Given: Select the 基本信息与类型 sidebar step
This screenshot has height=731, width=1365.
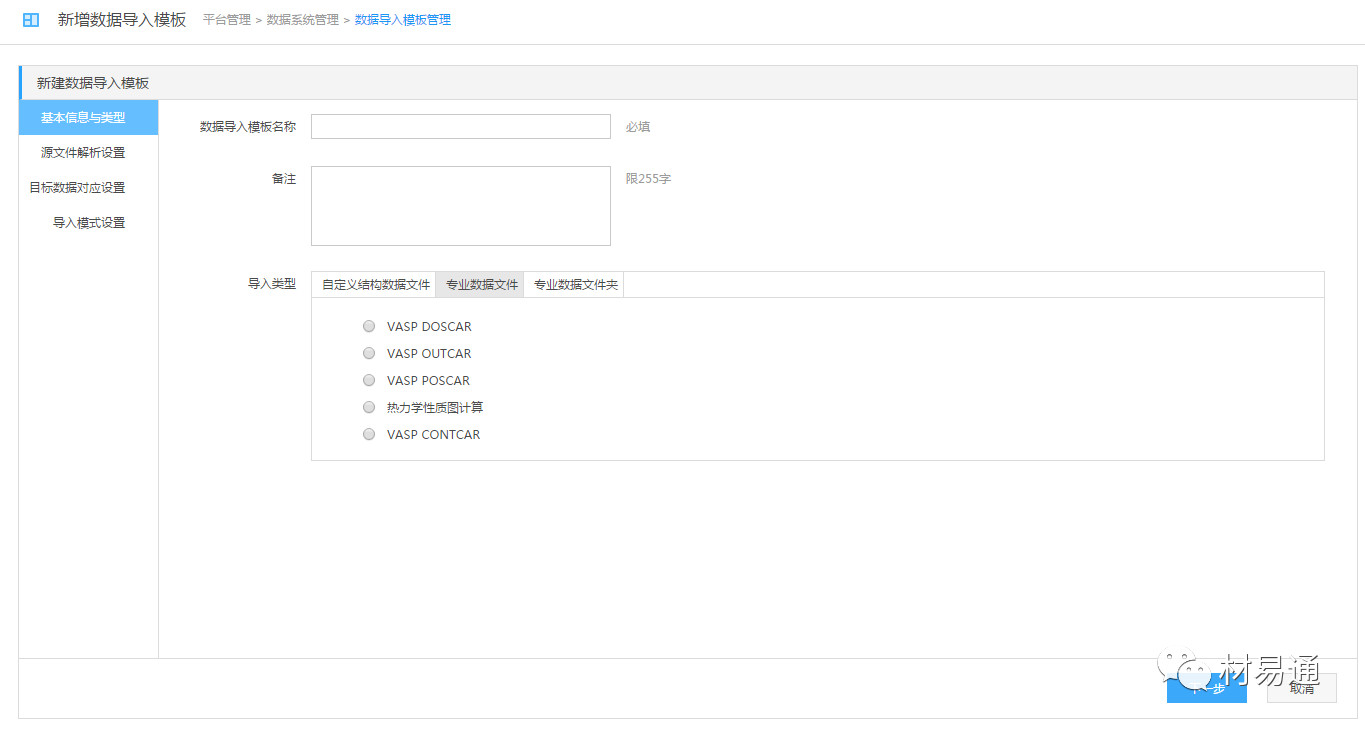Looking at the screenshot, I should [88, 118].
